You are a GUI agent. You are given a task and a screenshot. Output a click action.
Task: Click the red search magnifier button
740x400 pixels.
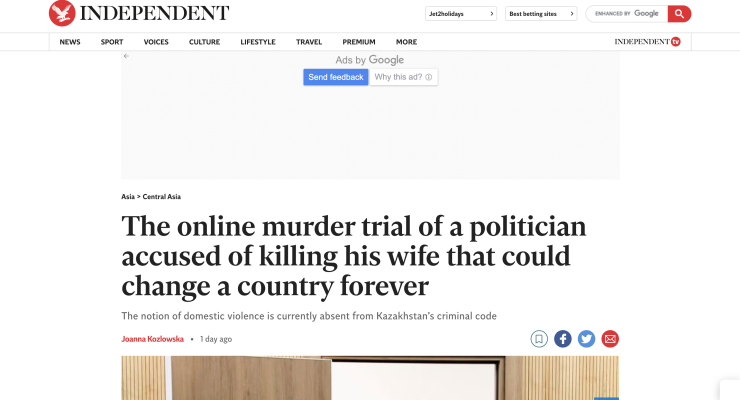(680, 14)
